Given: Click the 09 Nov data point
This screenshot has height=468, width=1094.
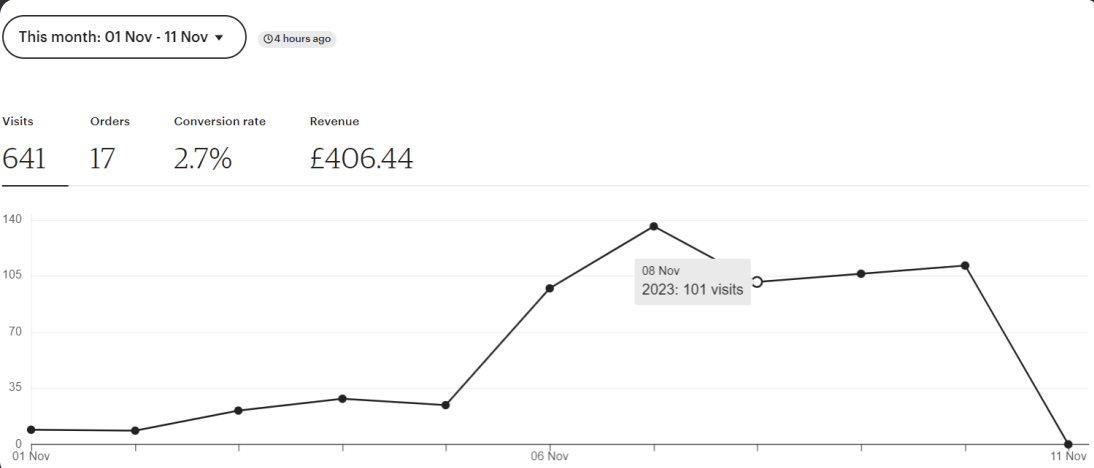Looking at the screenshot, I should 861,273.
